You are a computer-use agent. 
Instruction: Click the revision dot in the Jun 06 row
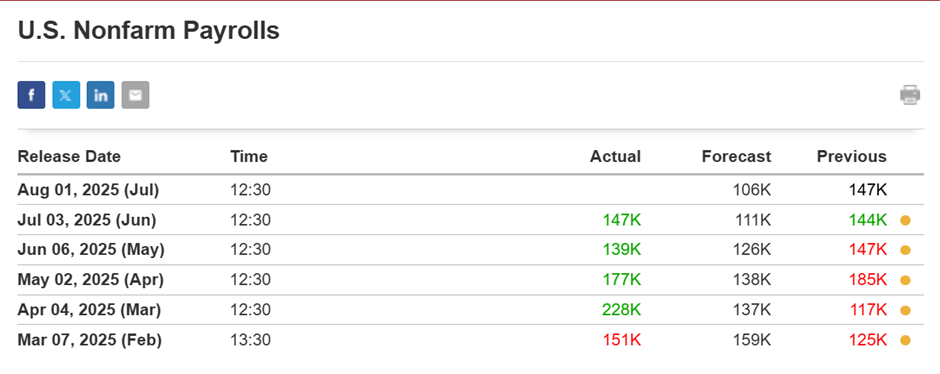click(x=905, y=251)
